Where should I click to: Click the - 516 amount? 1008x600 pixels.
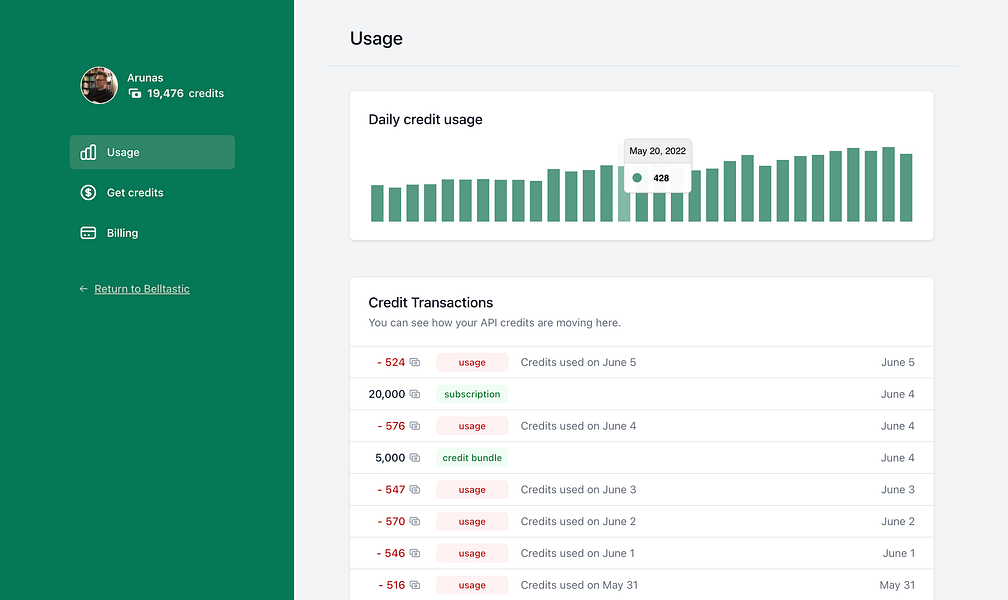pyautogui.click(x=392, y=585)
